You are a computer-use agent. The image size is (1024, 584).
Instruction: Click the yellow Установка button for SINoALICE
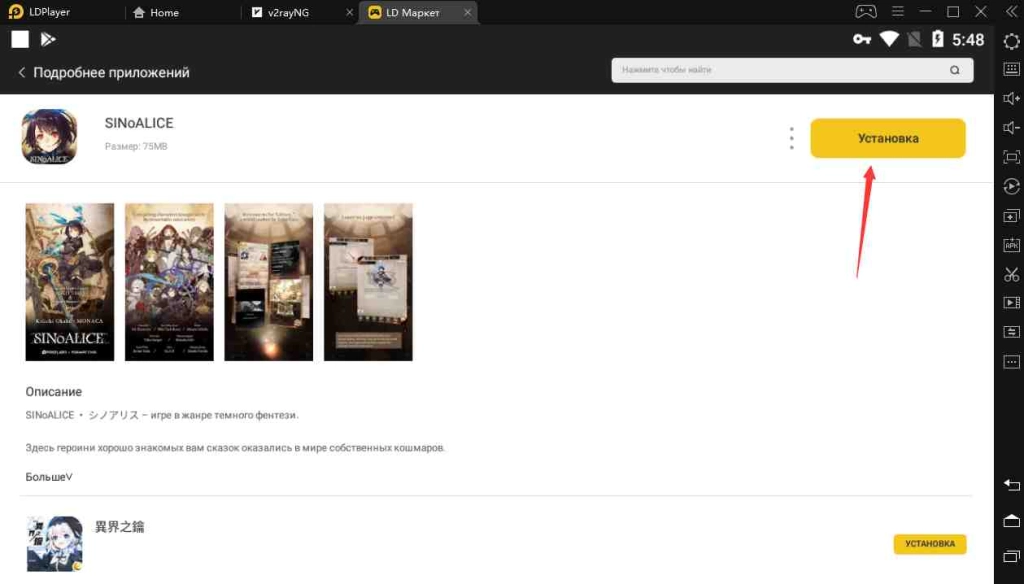point(887,138)
